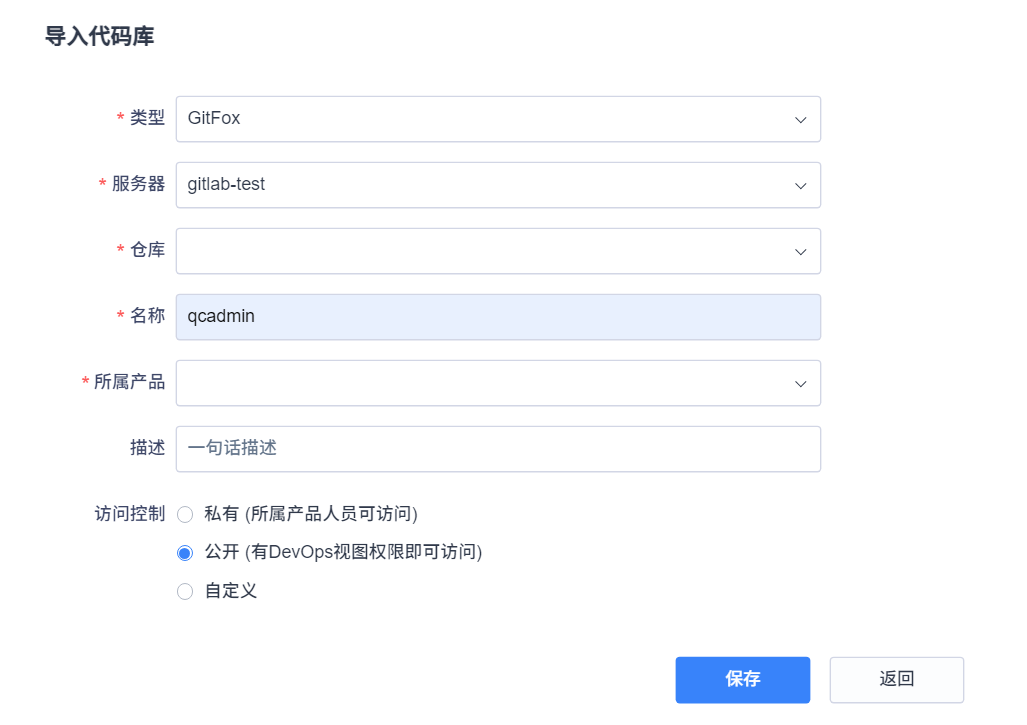Select the 自定义 radio button
1027x725 pixels.
(x=185, y=591)
